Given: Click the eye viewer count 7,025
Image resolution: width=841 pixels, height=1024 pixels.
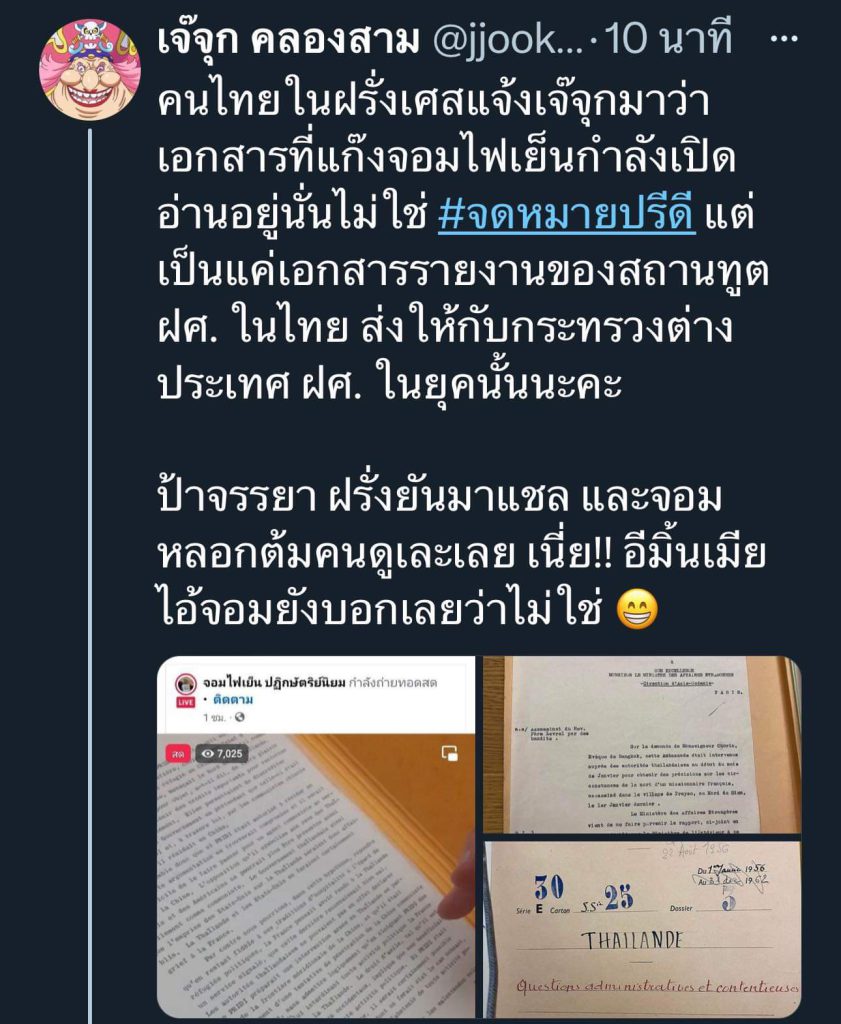Looking at the screenshot, I should pos(222,754).
